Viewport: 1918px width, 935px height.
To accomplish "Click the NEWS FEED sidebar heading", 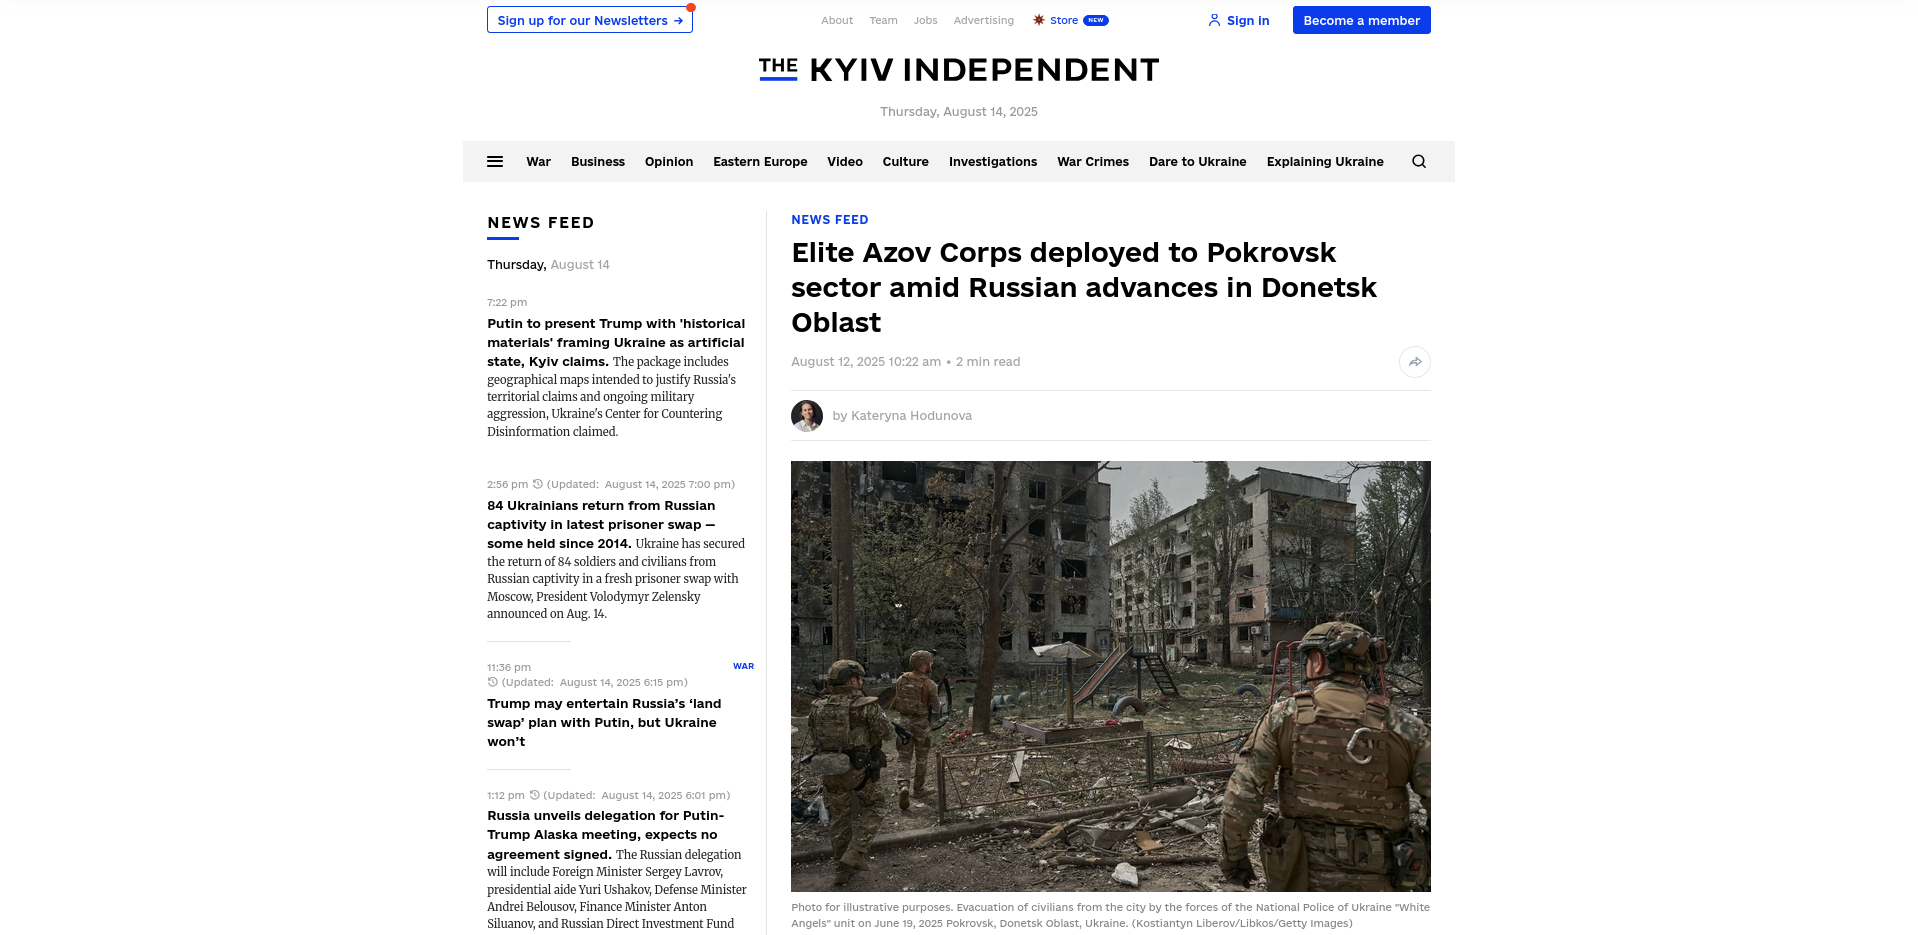I will pyautogui.click(x=541, y=222).
